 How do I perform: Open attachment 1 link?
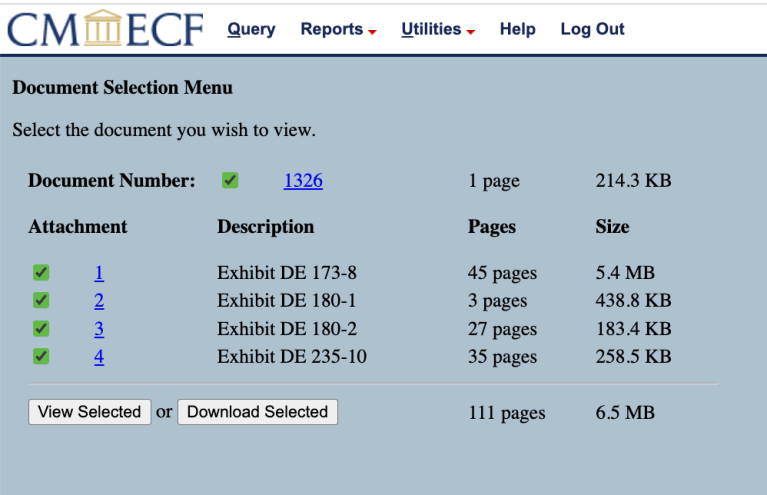(x=99, y=273)
